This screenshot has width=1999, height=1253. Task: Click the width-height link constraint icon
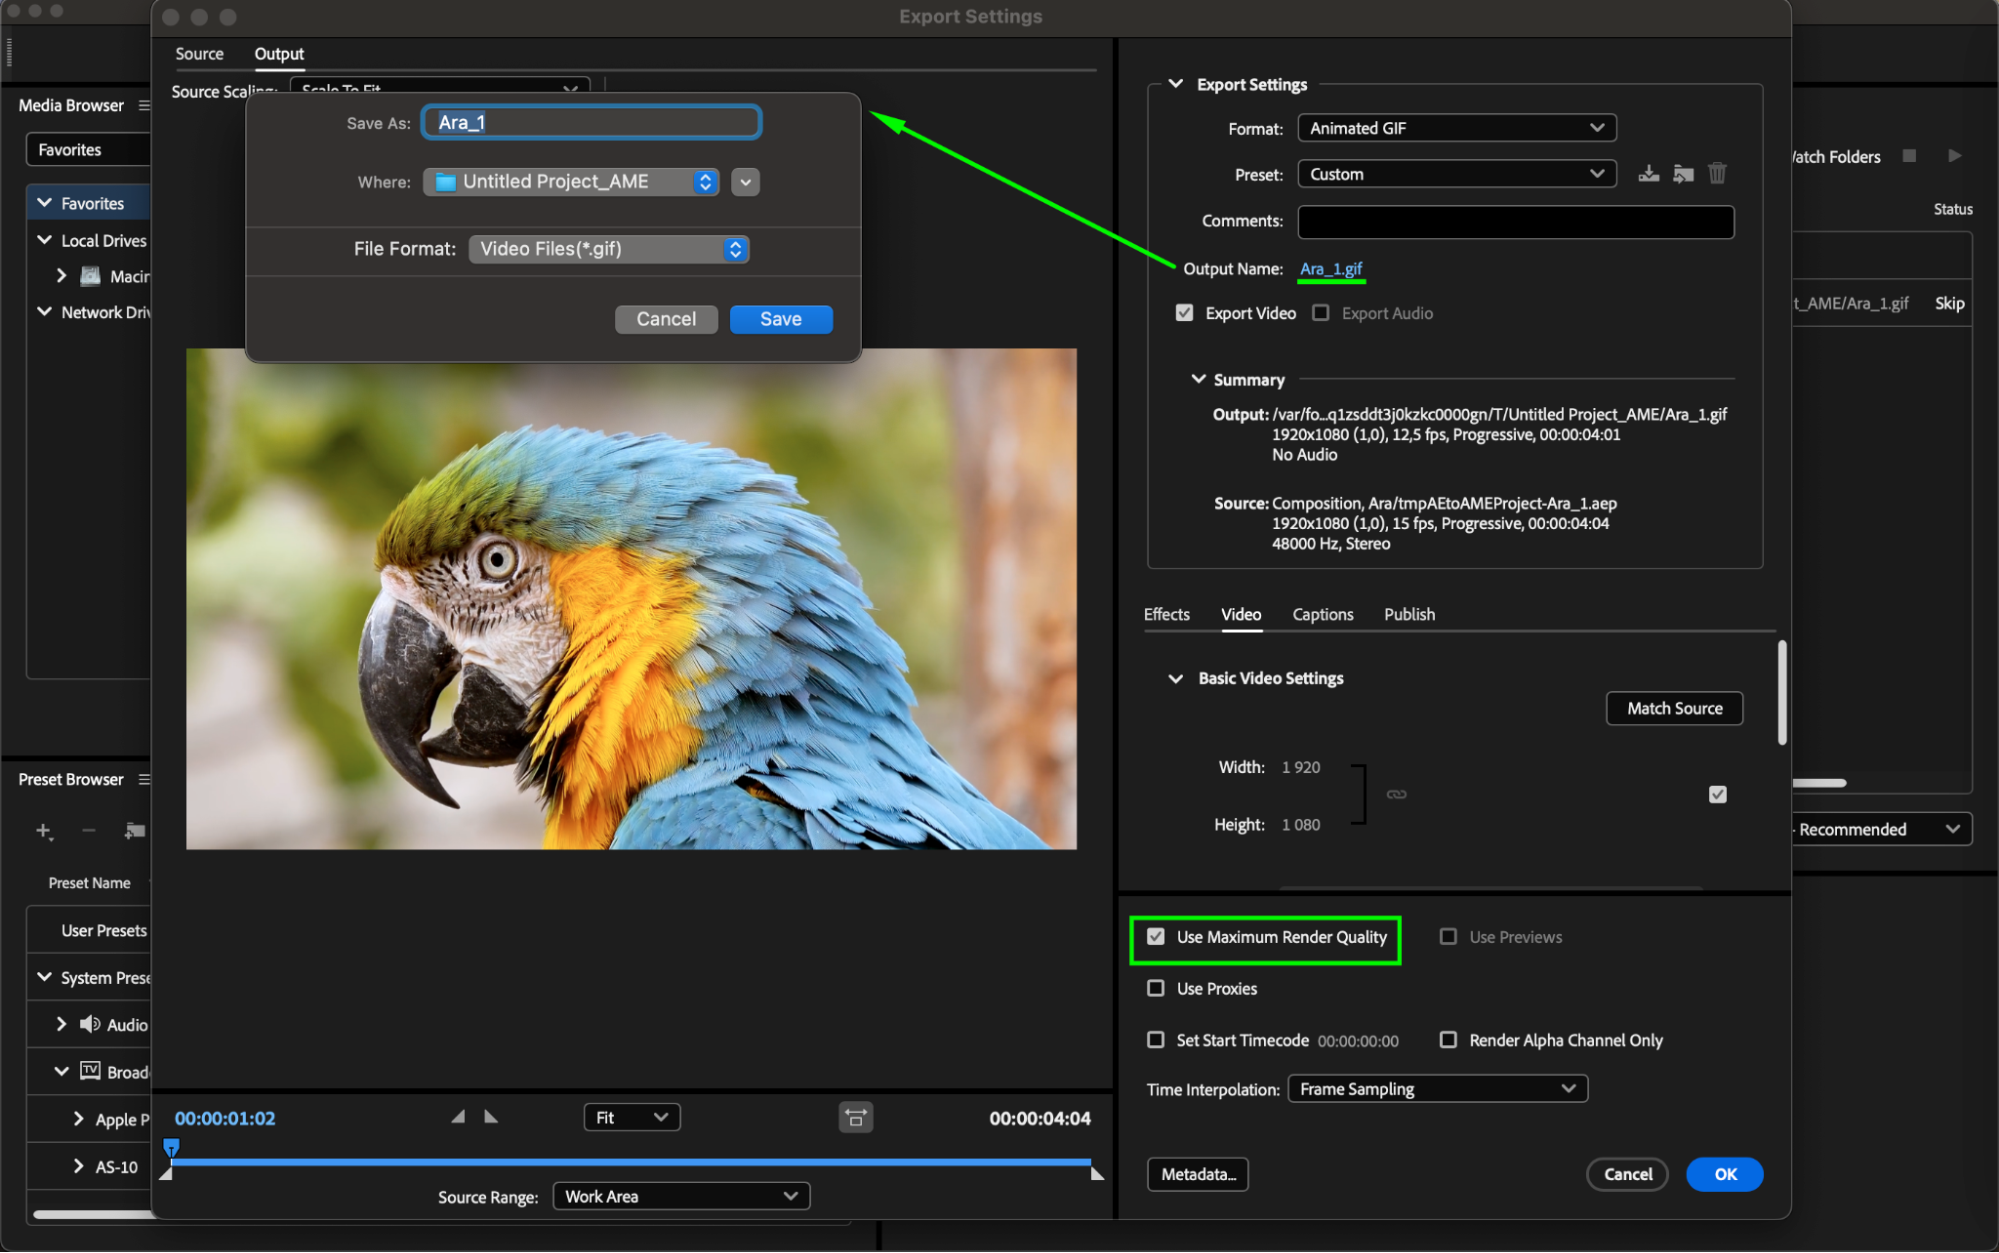(x=1396, y=794)
